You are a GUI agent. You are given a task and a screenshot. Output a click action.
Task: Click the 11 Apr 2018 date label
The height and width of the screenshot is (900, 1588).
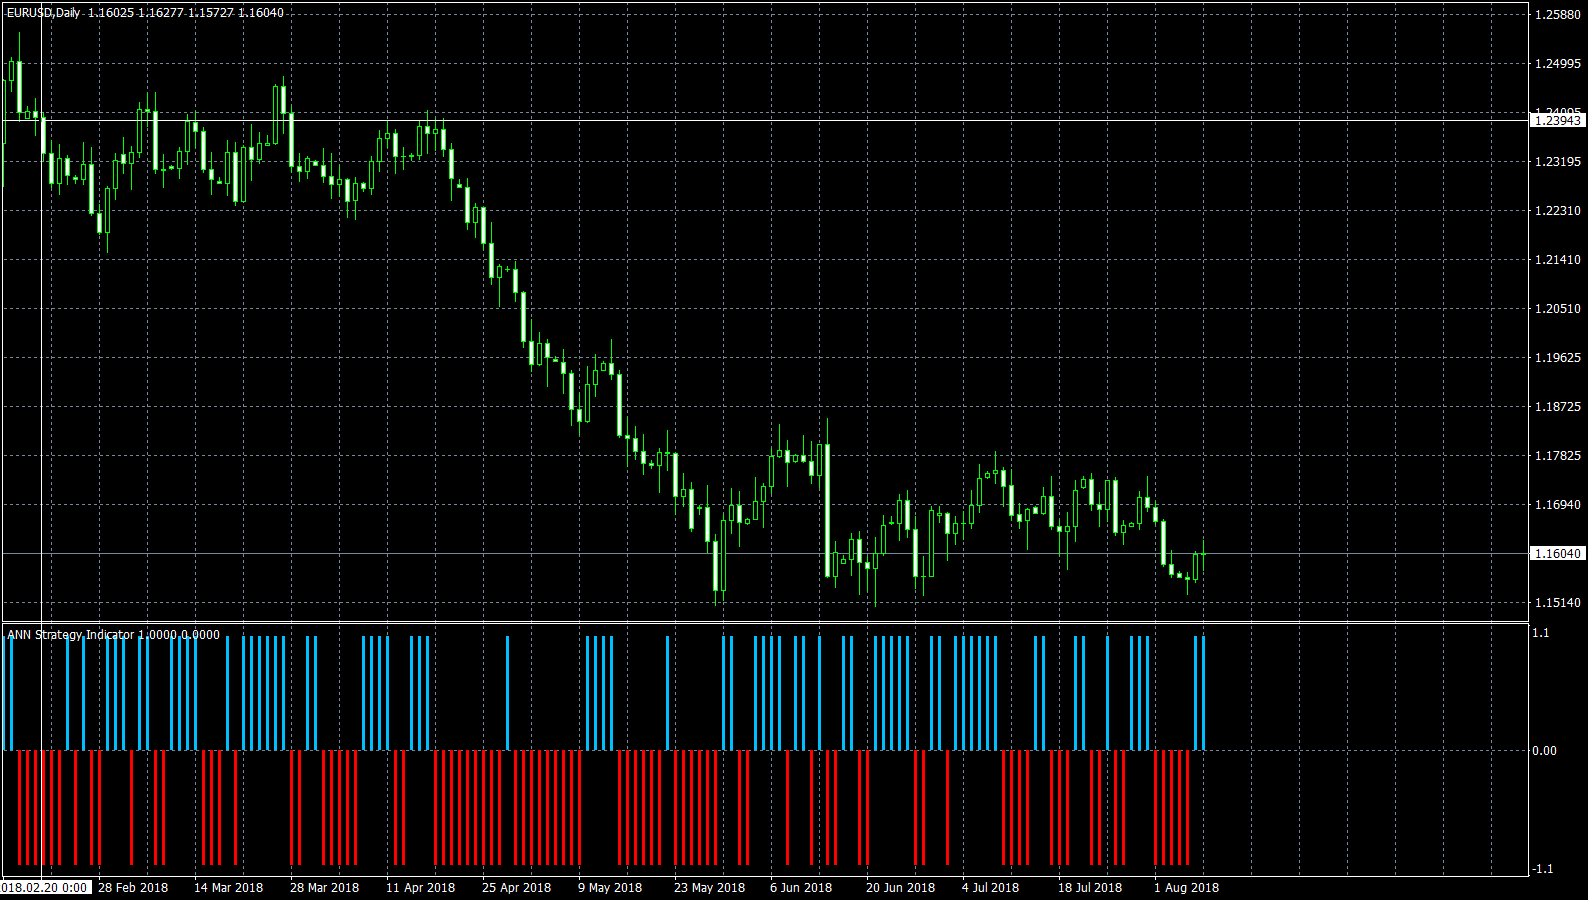click(x=420, y=888)
